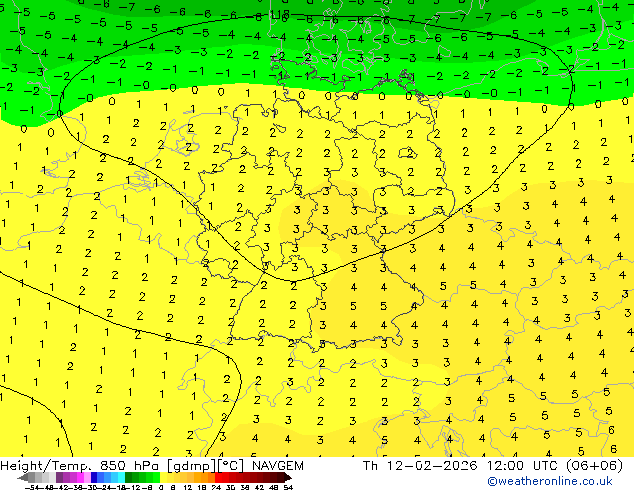Click the dark blue swatch in legend
Screen dimensions: 634x490
pyautogui.click(x=94, y=477)
